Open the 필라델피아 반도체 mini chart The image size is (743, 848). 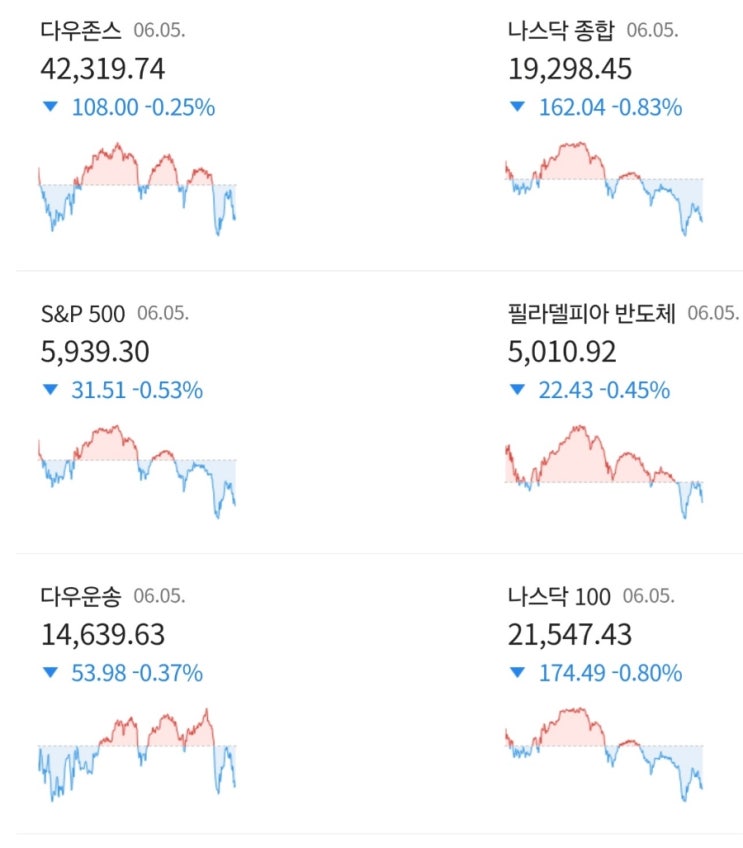pyautogui.click(x=604, y=470)
